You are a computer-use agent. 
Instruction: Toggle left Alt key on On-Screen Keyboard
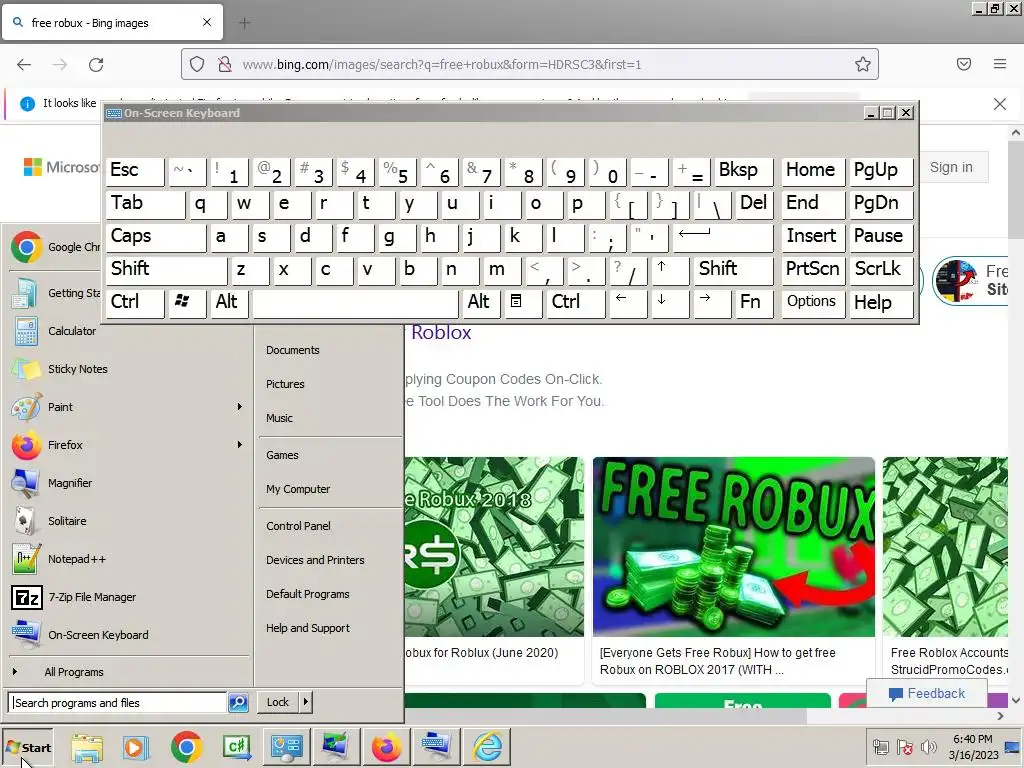tap(228, 302)
